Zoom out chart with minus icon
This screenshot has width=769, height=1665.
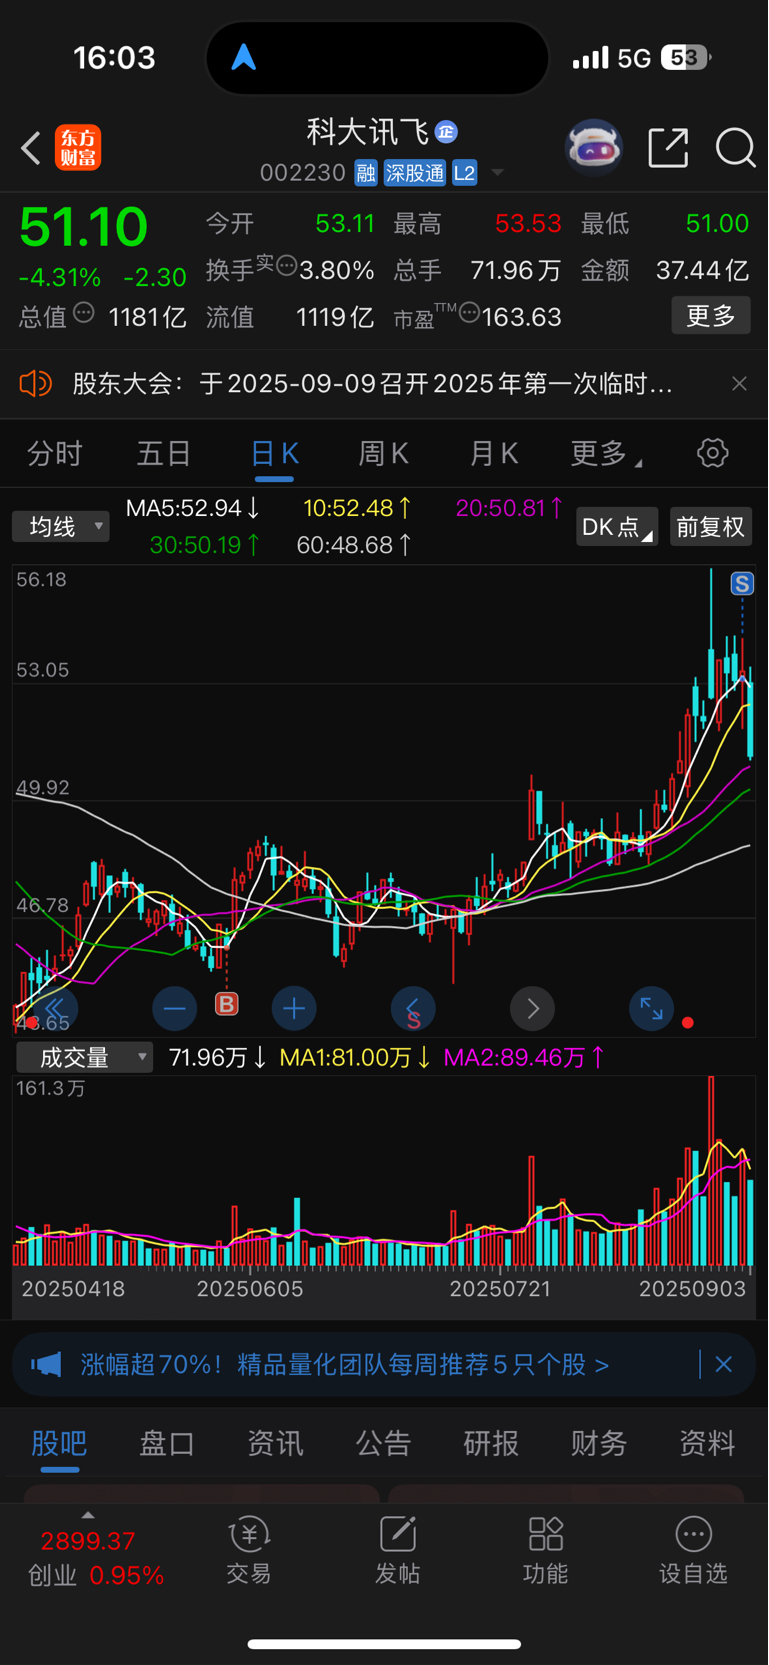tap(174, 1009)
